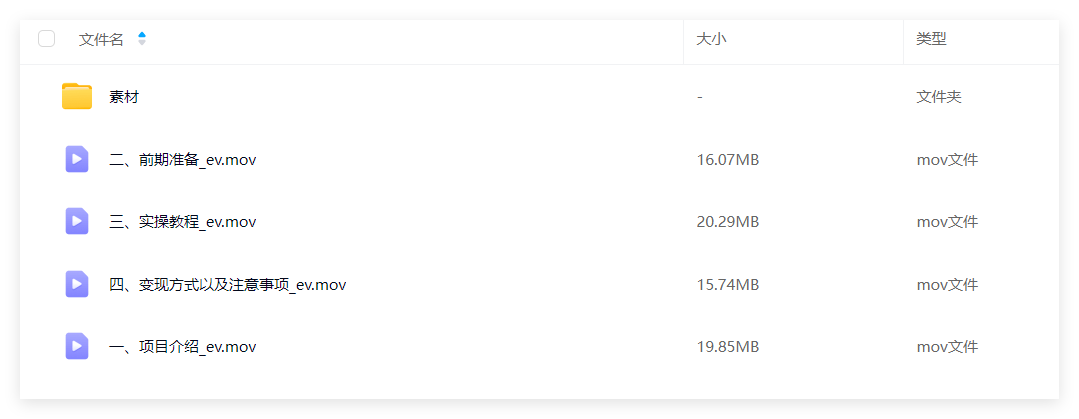
Task: Click video icon for 一、项目介绍_ev.mov
Action: click(76, 346)
